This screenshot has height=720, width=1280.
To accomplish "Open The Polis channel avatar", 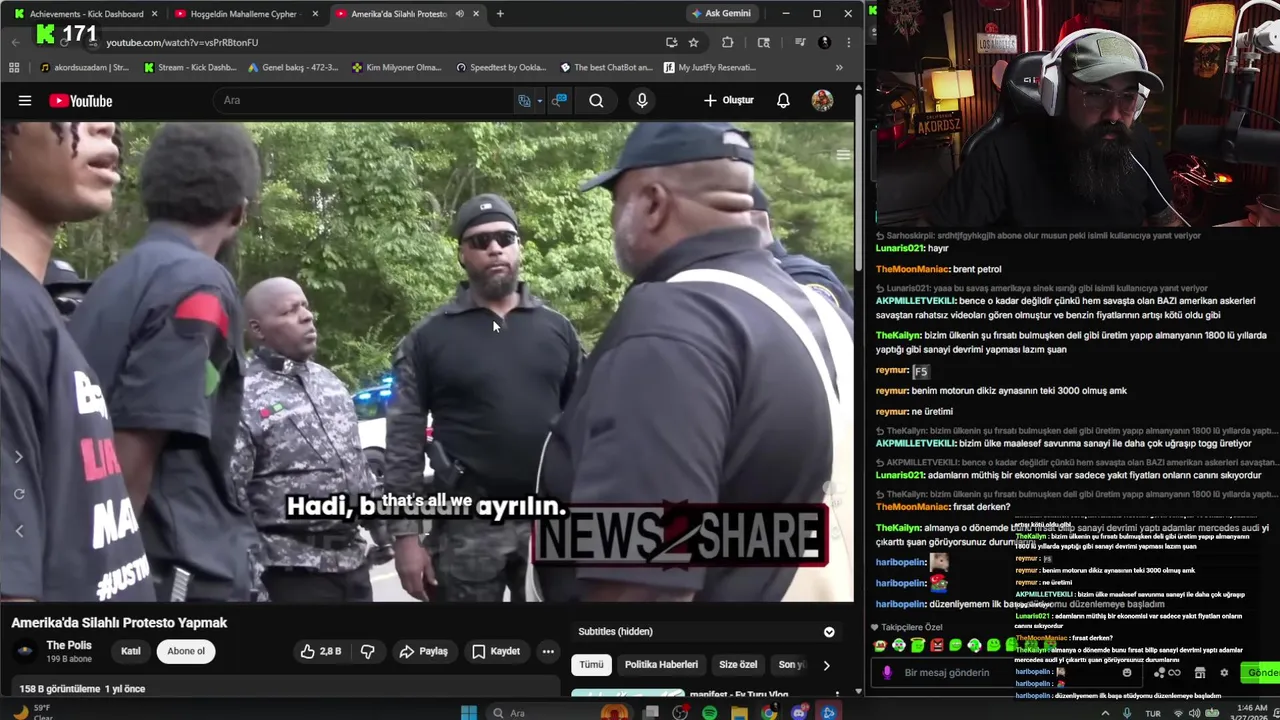I will (x=25, y=651).
